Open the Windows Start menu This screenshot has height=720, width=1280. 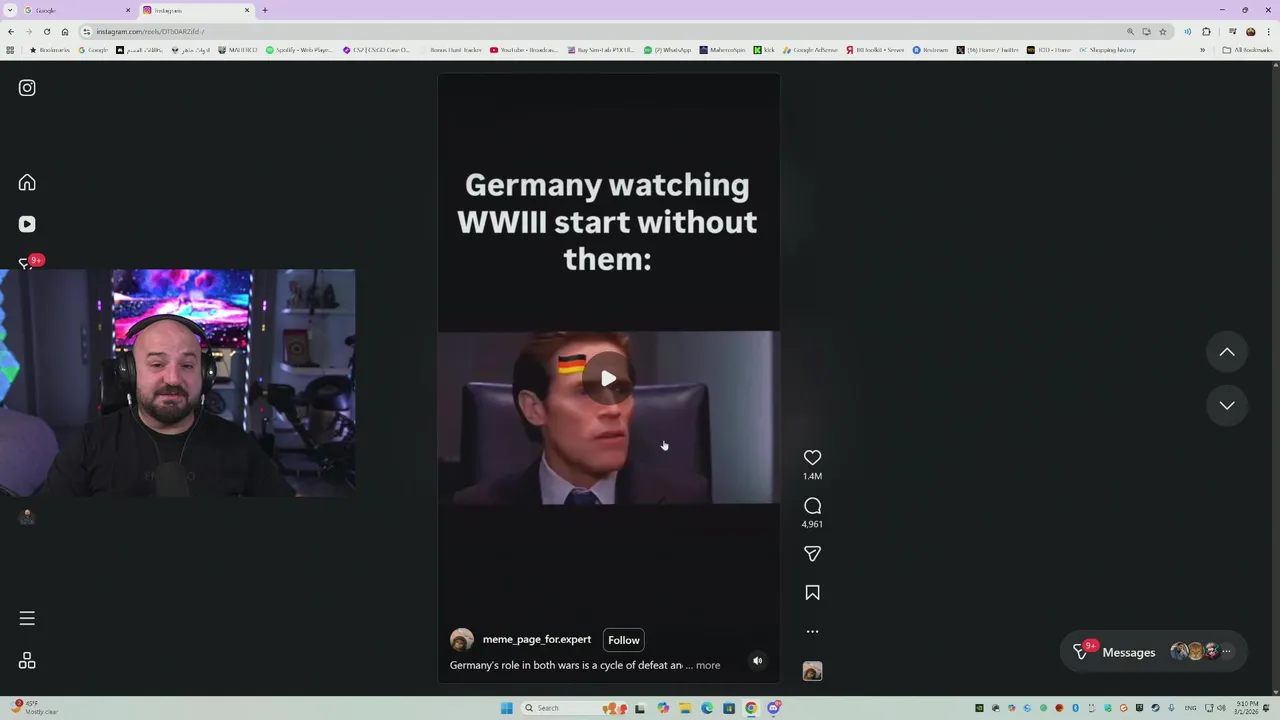[507, 708]
